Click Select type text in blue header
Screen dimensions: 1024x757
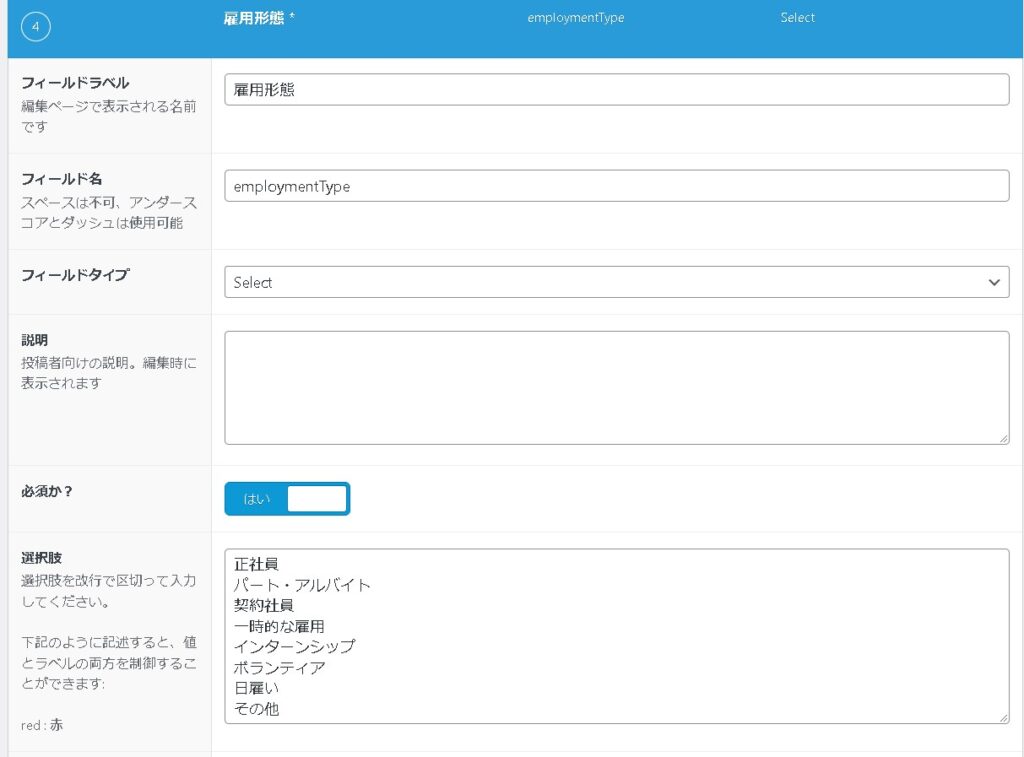click(797, 18)
